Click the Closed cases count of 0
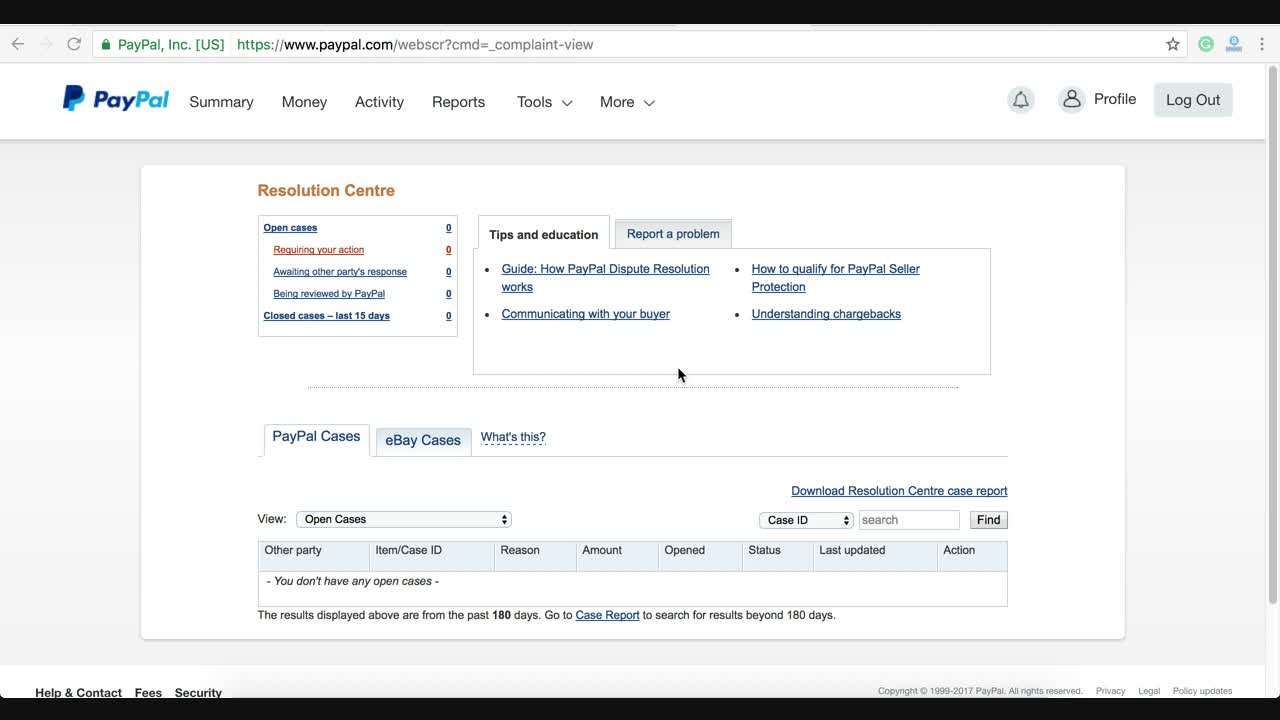 click(448, 316)
